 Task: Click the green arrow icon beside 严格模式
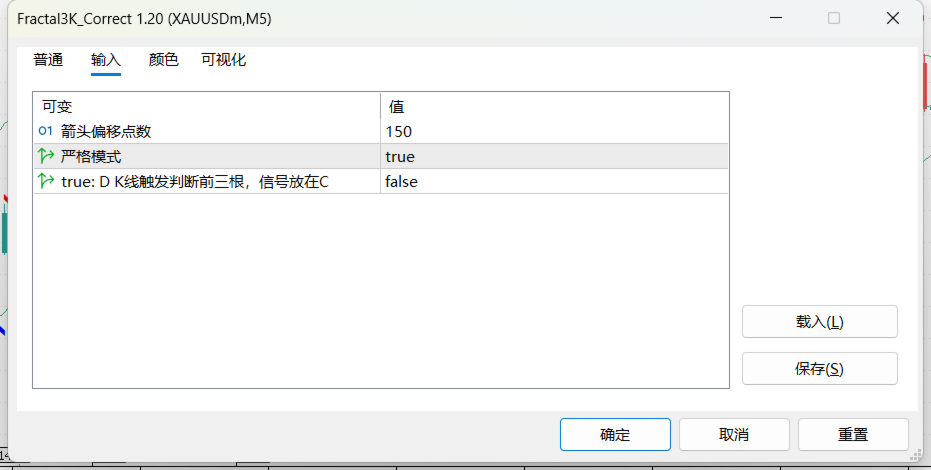[x=46, y=156]
